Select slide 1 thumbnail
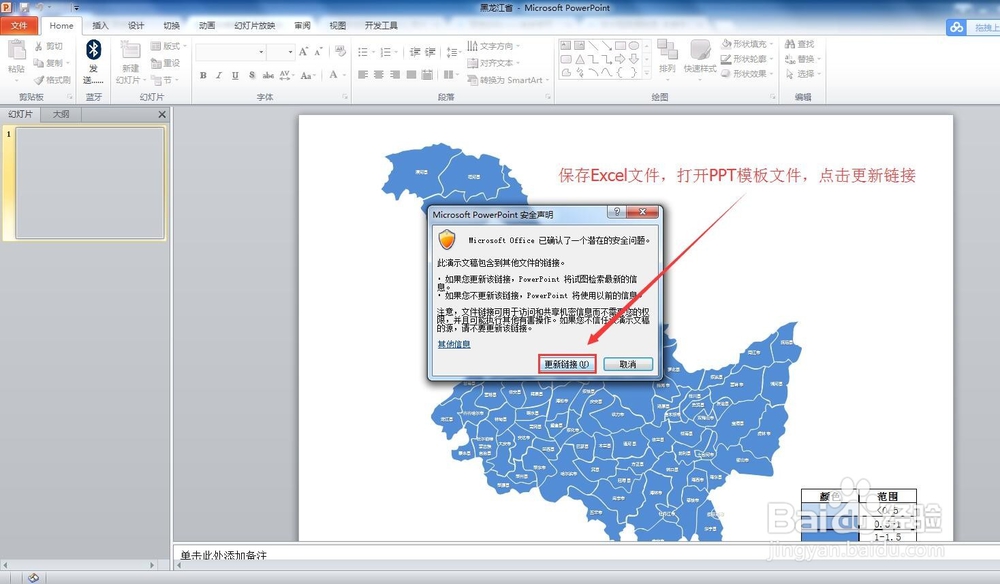This screenshot has width=1000, height=584. tap(90, 183)
